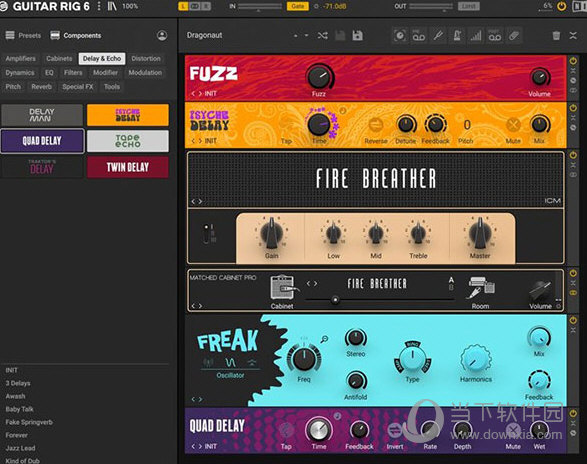Click preset arrows under Matched Cabinet Pro
The width and height of the screenshot is (587, 464).
pos(197,306)
